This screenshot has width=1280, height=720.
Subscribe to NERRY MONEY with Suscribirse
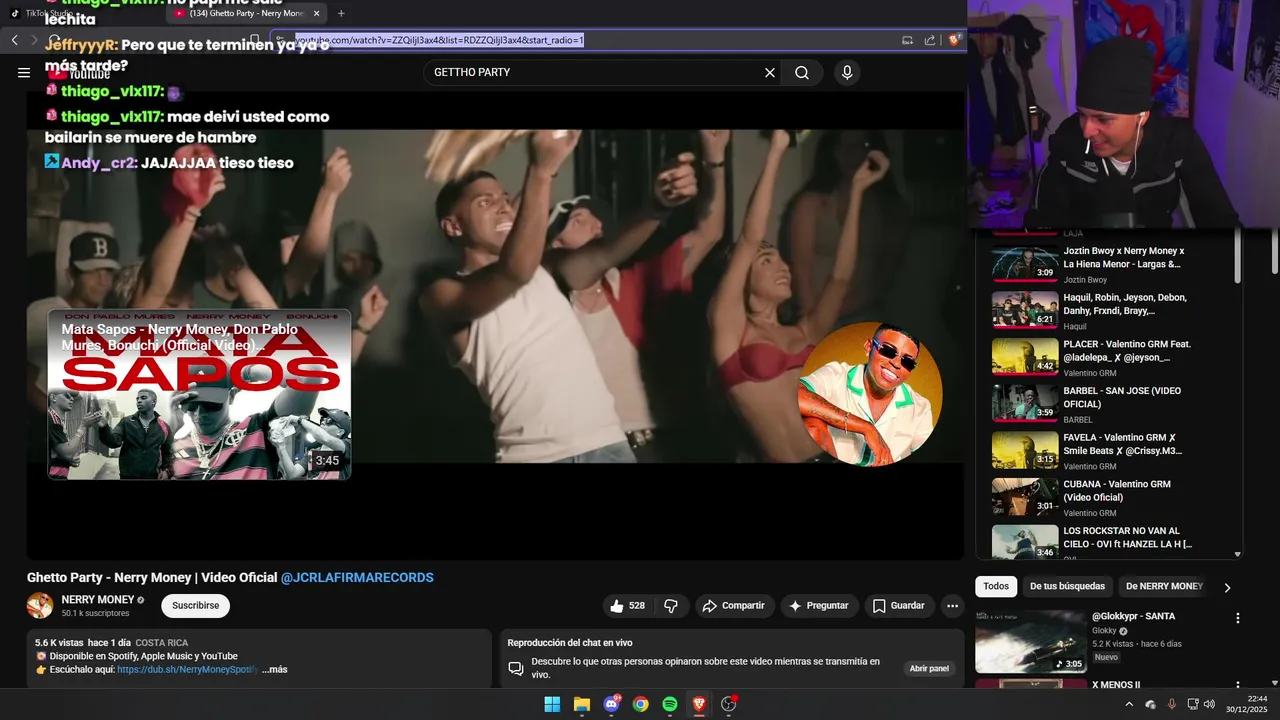[x=195, y=606]
